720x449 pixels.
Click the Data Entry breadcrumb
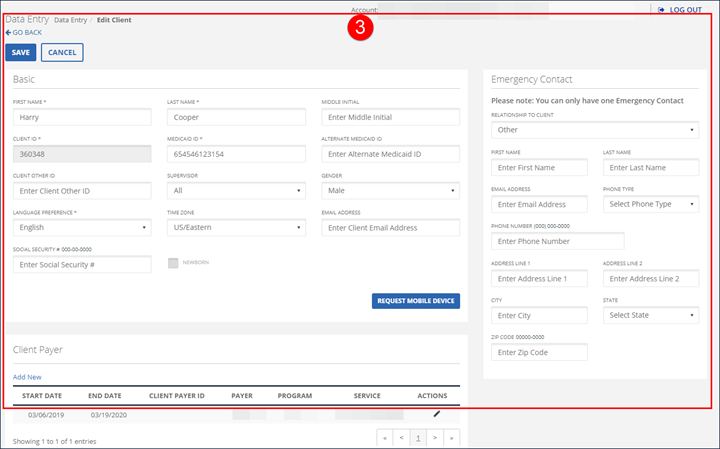[x=69, y=20]
